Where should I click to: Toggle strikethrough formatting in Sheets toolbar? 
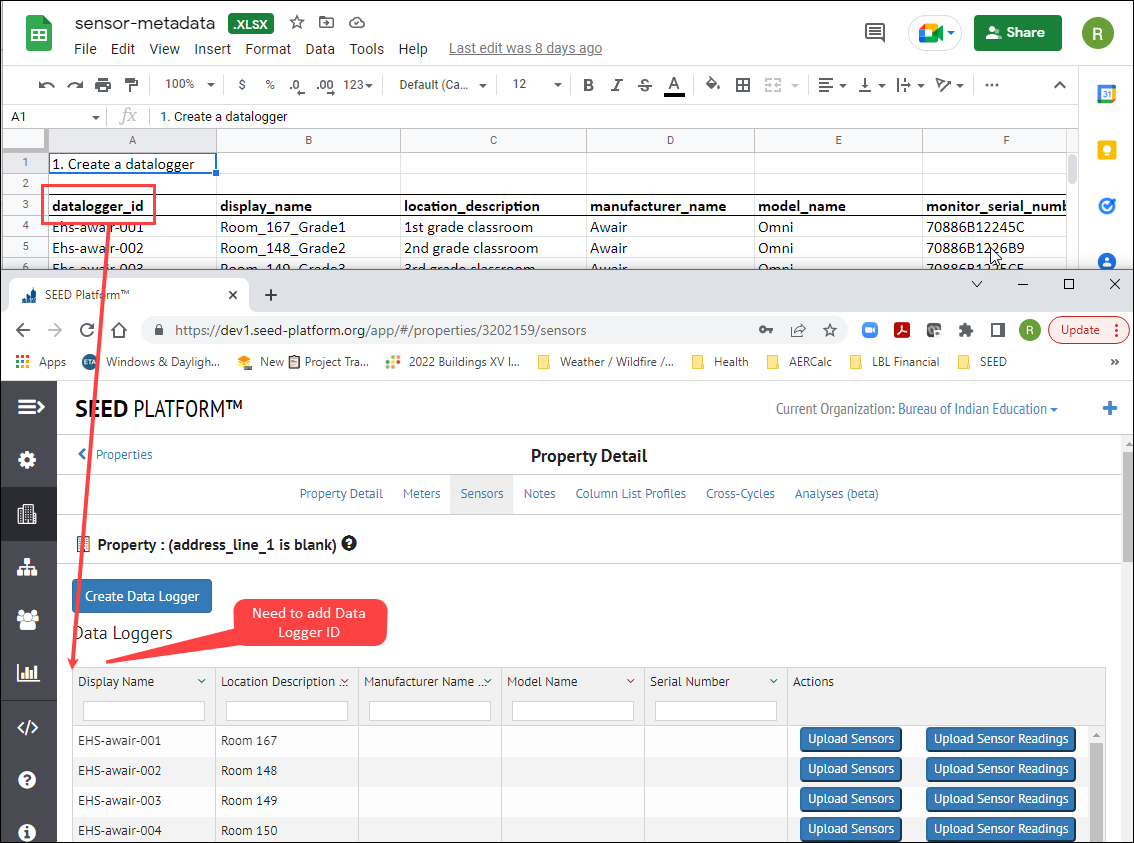645,84
